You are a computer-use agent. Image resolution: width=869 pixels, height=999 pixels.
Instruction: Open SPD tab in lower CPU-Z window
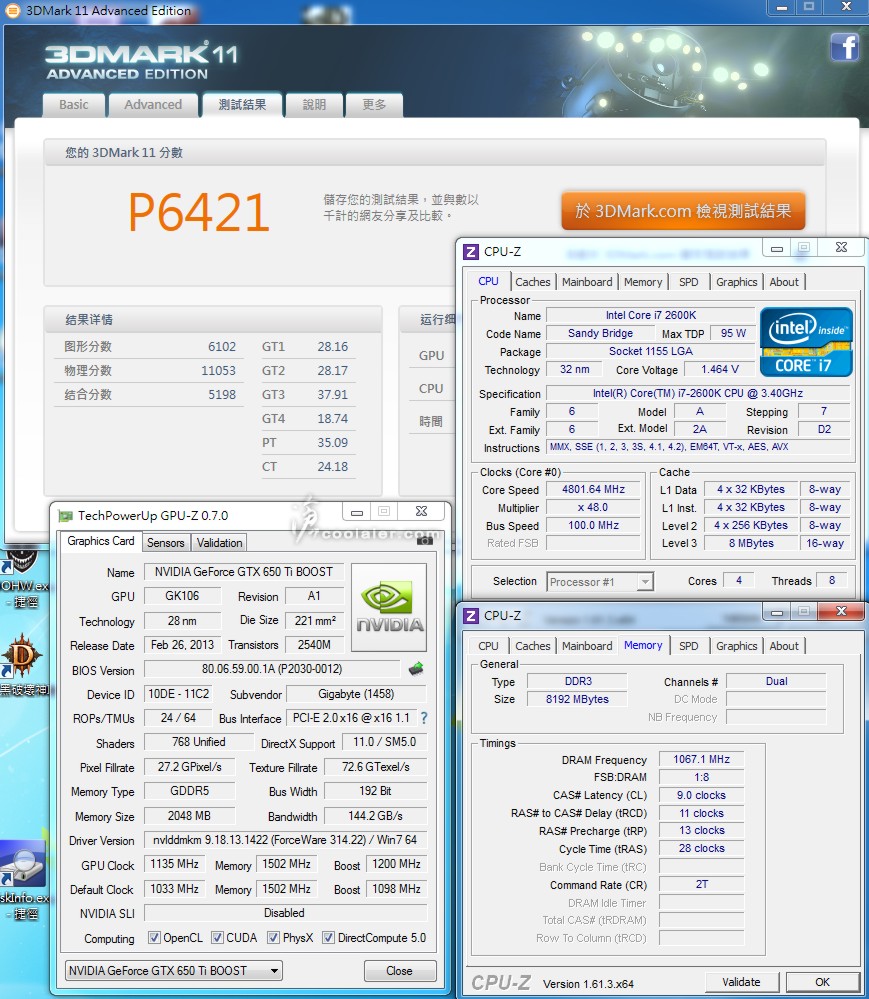click(689, 645)
